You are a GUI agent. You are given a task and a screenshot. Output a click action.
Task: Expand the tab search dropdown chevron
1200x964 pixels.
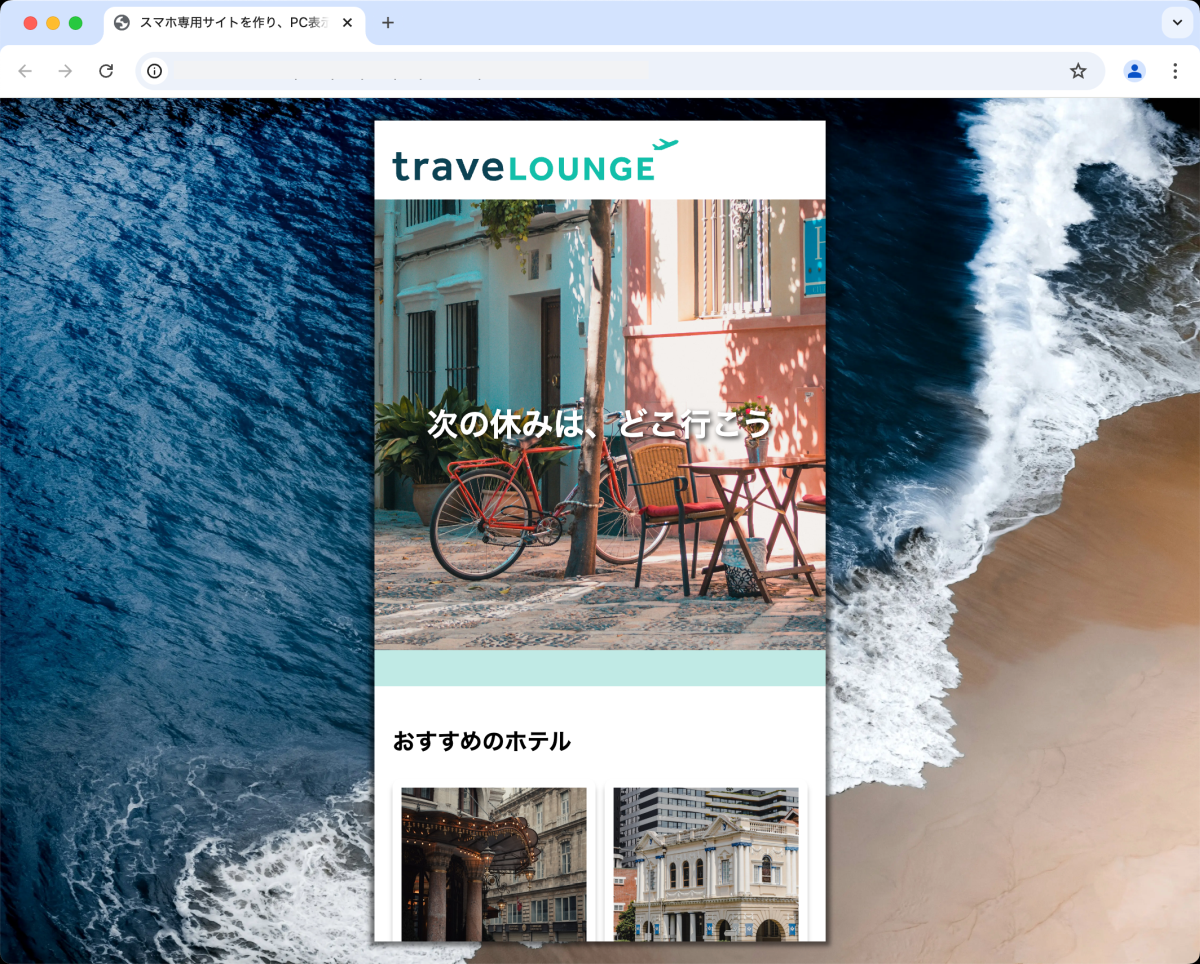(1176, 23)
